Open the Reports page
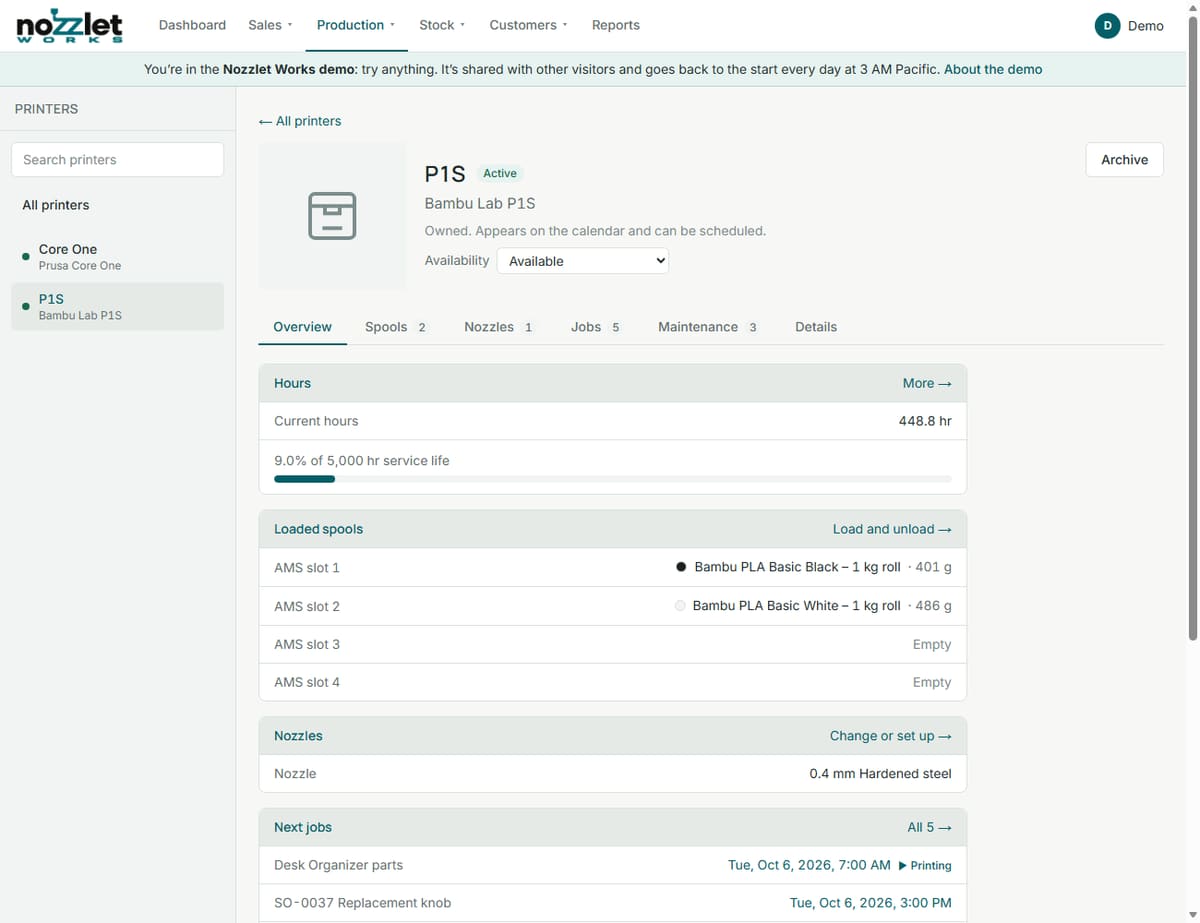Screen dimensions: 1200x923 (616, 25)
